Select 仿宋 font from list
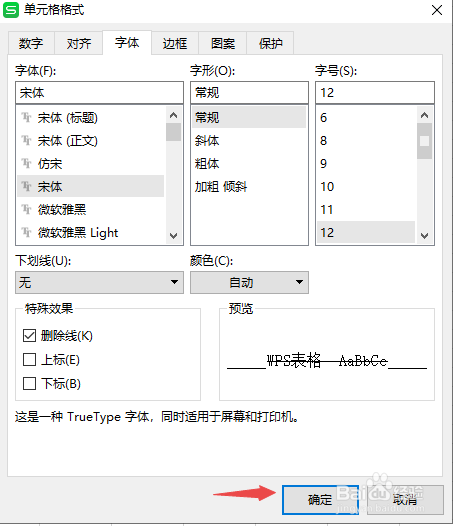The width and height of the screenshot is (453, 526). click(91, 164)
